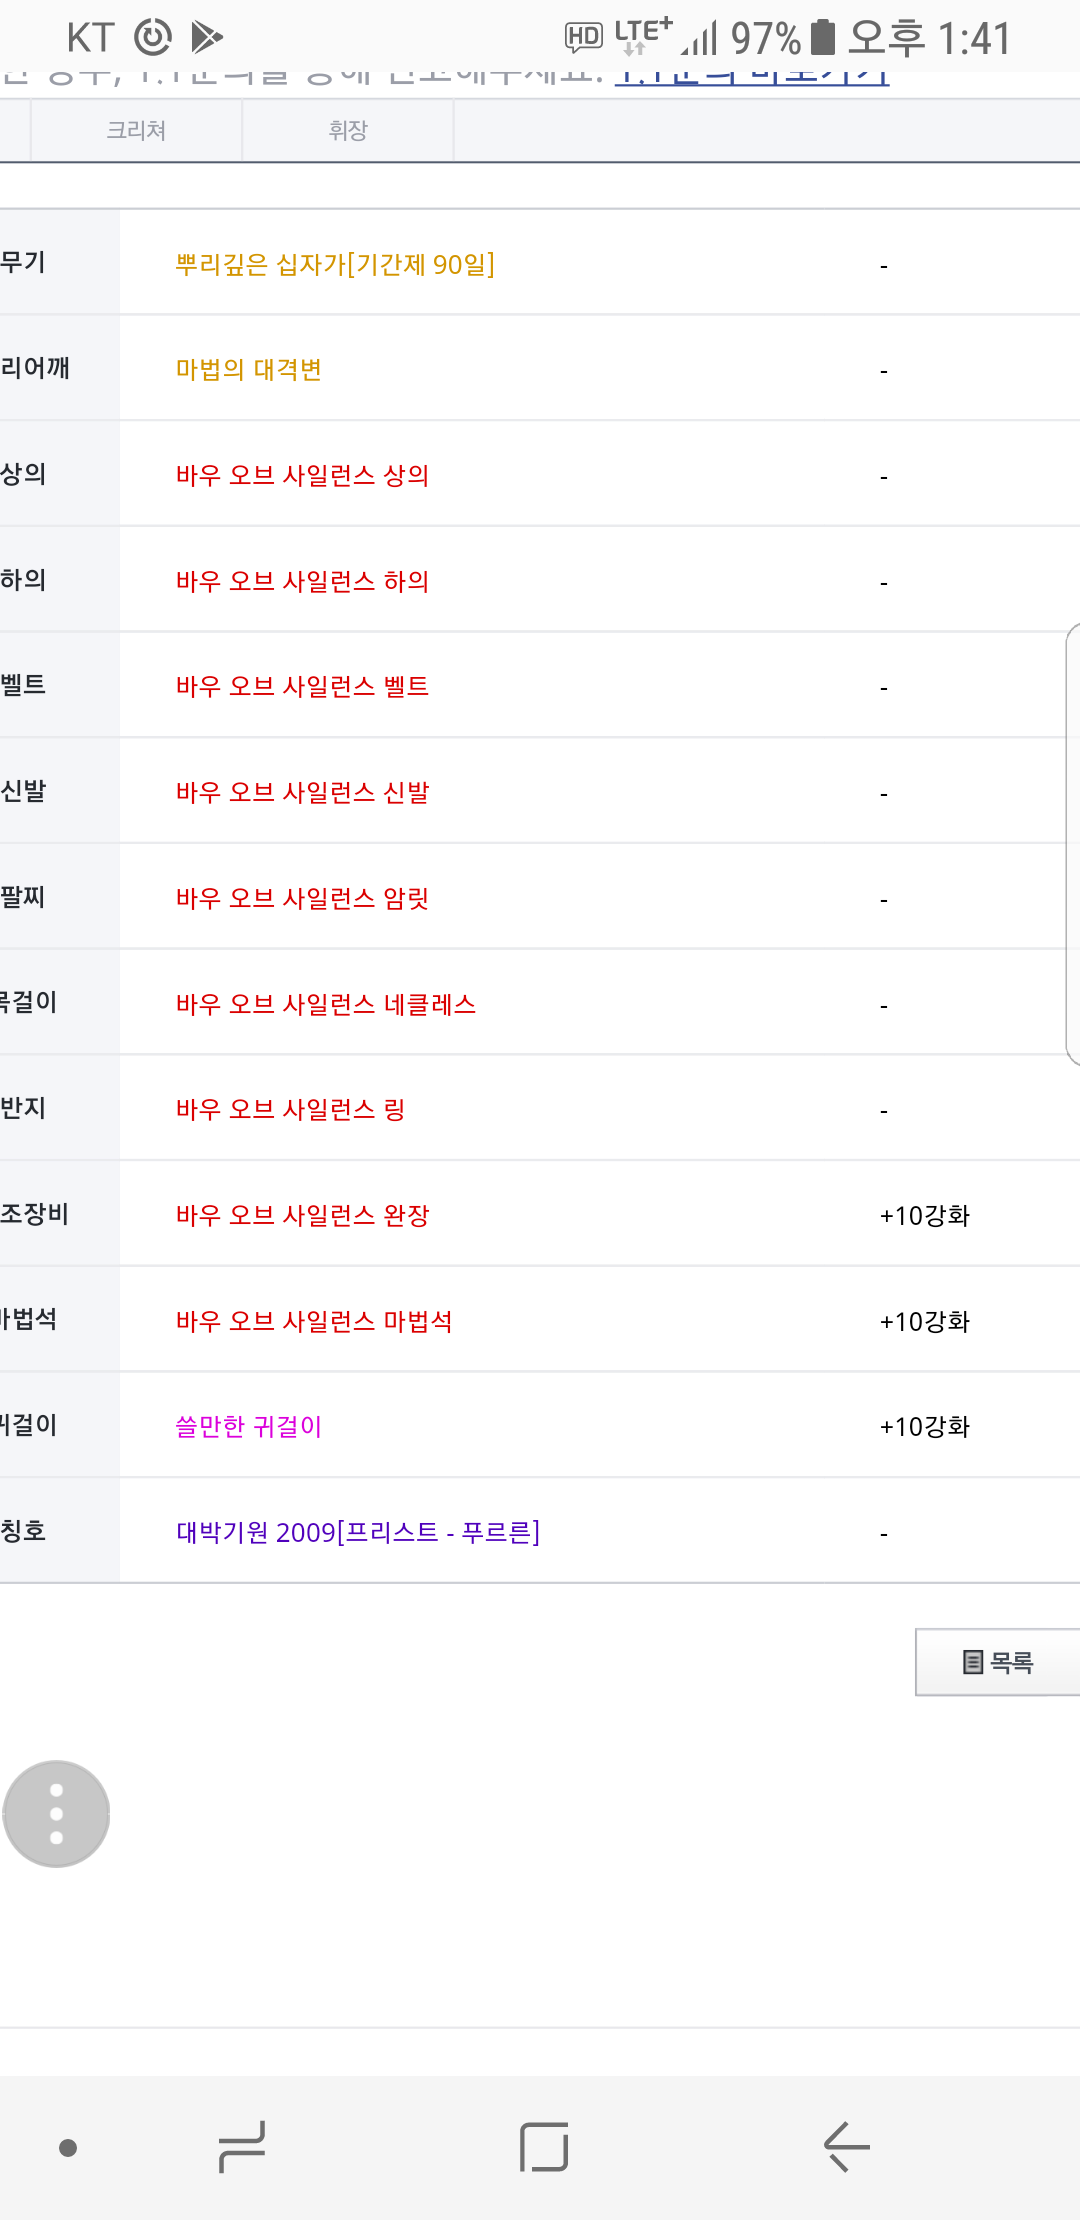
Task: Tap the small dot on navigation bar
Action: pos(68,2147)
